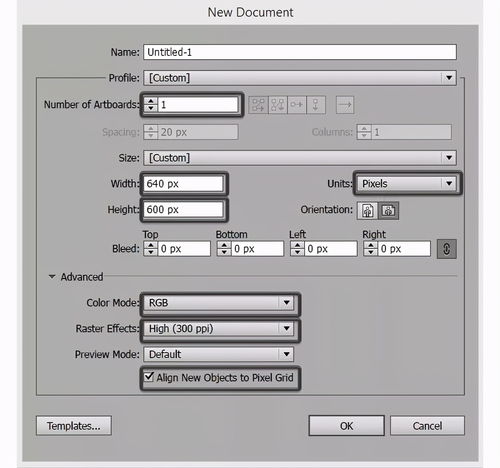The image size is (500, 468).
Task: Click the right-to-left layout arrow icon
Action: pyautogui.click(x=345, y=105)
